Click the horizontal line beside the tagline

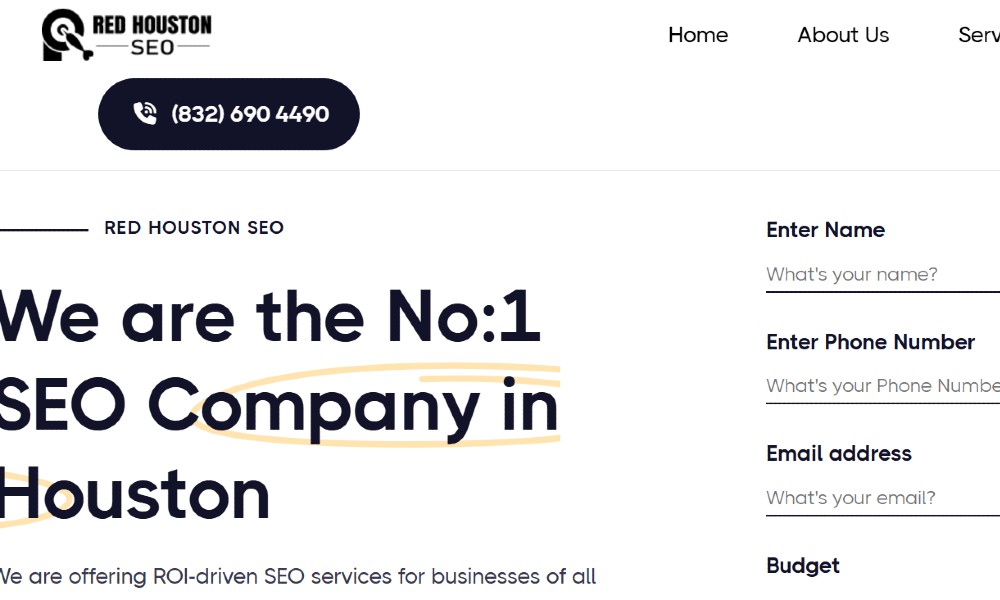44,230
